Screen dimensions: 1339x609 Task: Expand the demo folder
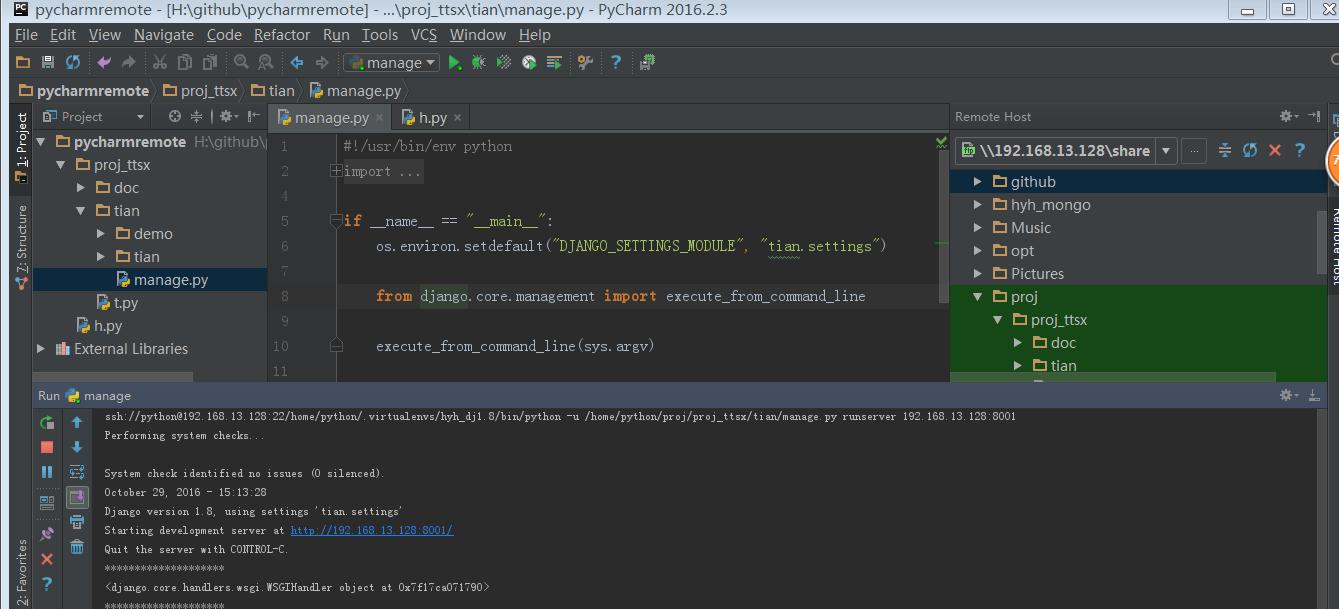click(x=101, y=234)
